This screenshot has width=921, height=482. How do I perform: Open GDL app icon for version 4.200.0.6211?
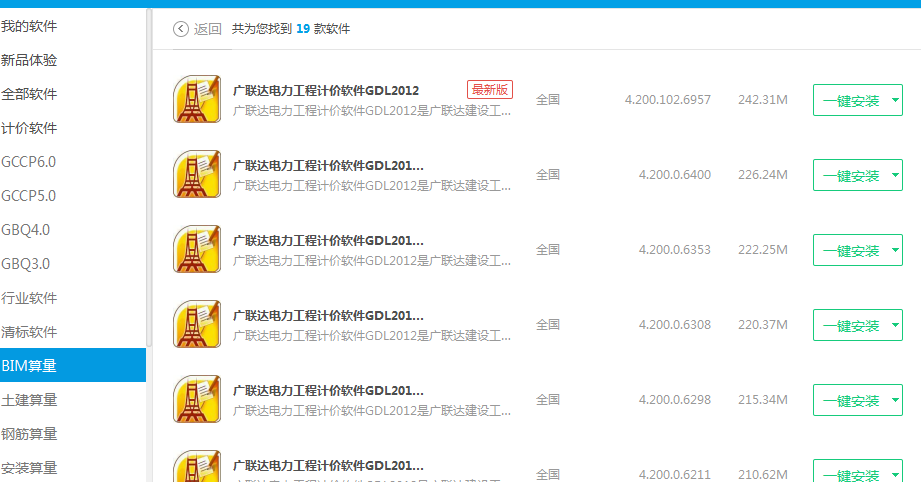[x=197, y=466]
